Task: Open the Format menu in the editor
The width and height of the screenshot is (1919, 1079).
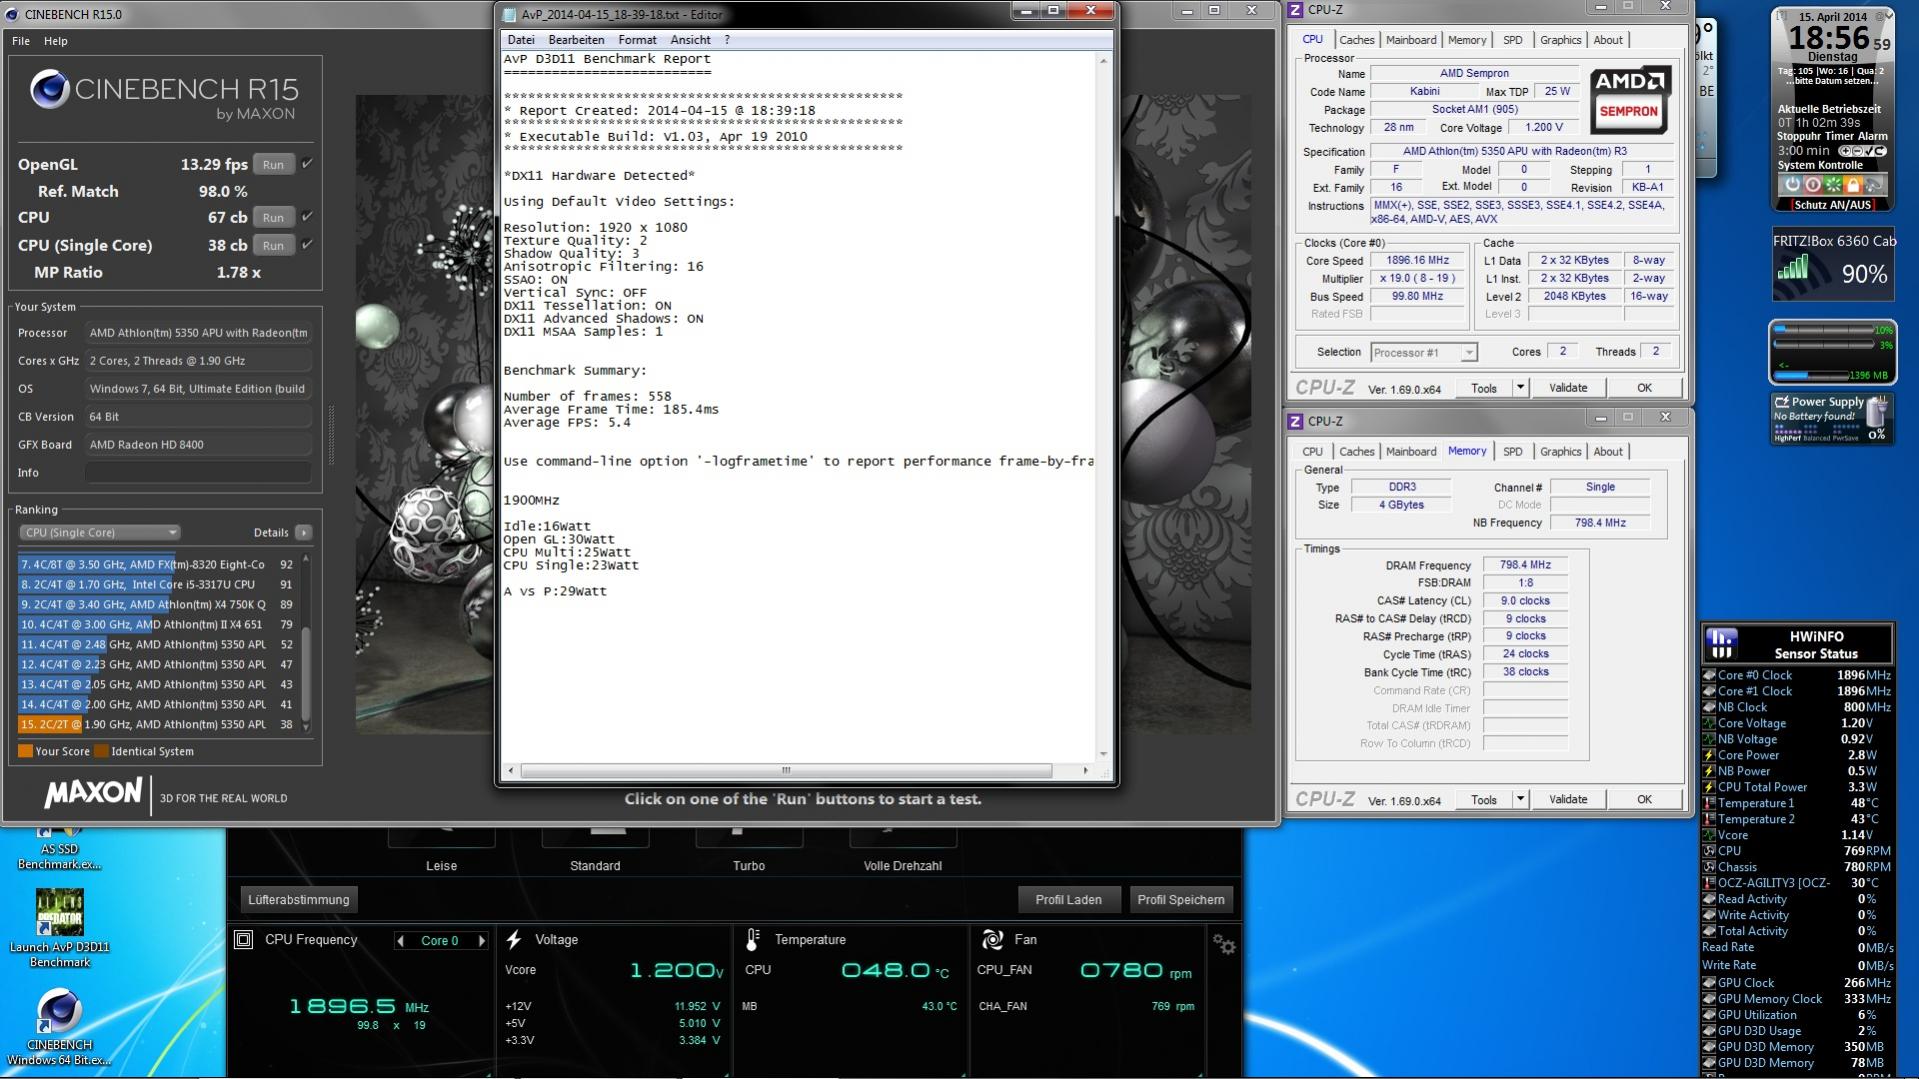Action: tap(637, 40)
